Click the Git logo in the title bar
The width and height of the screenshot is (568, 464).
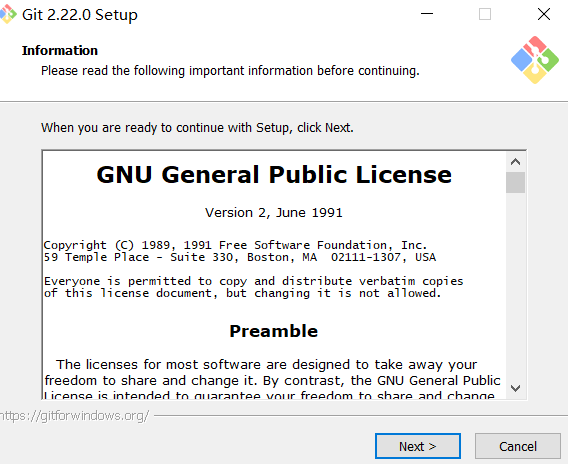(x=8, y=14)
